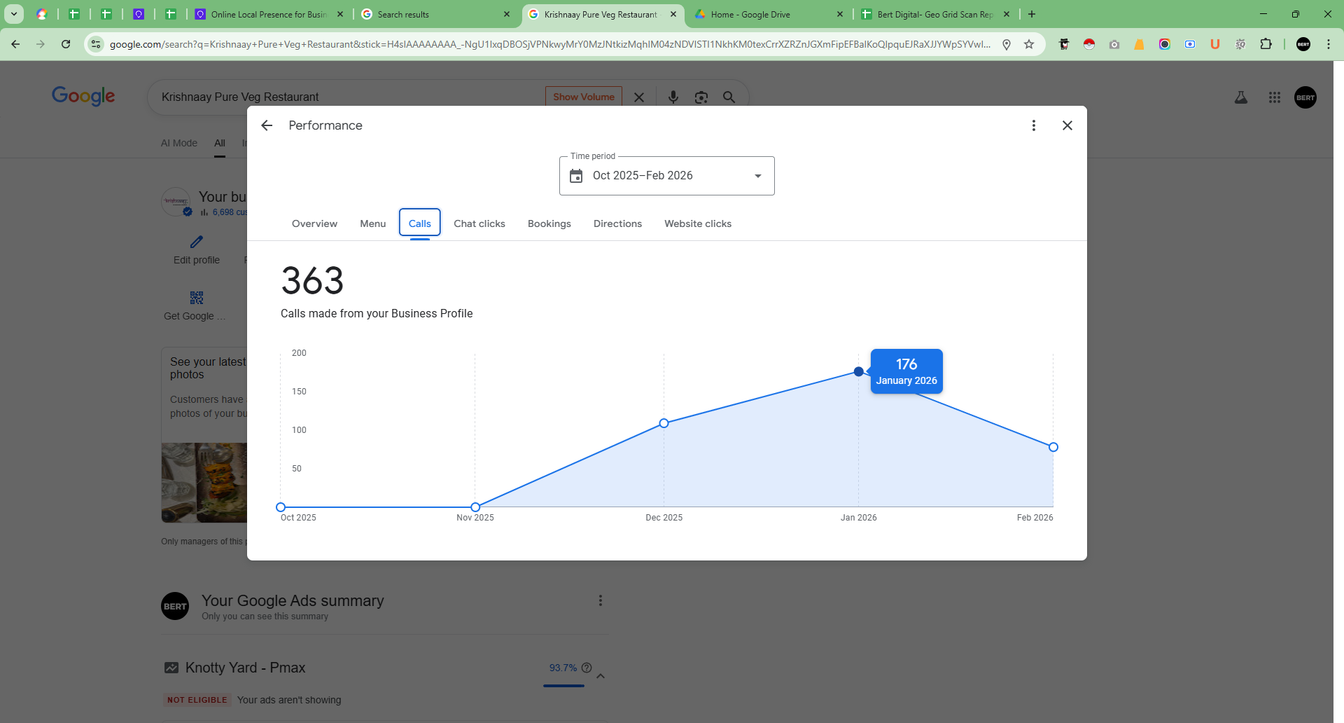1344x723 pixels.
Task: Reload the current page
Action: (x=66, y=44)
